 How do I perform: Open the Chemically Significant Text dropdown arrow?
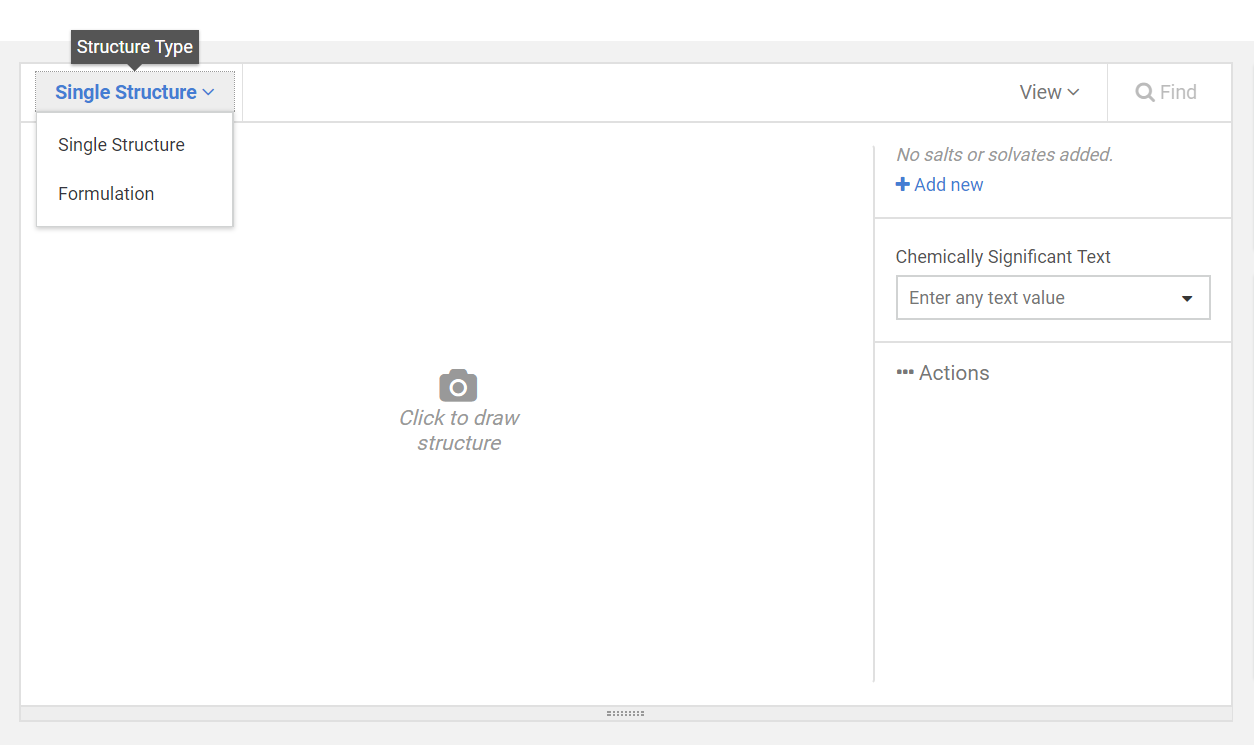click(1187, 298)
